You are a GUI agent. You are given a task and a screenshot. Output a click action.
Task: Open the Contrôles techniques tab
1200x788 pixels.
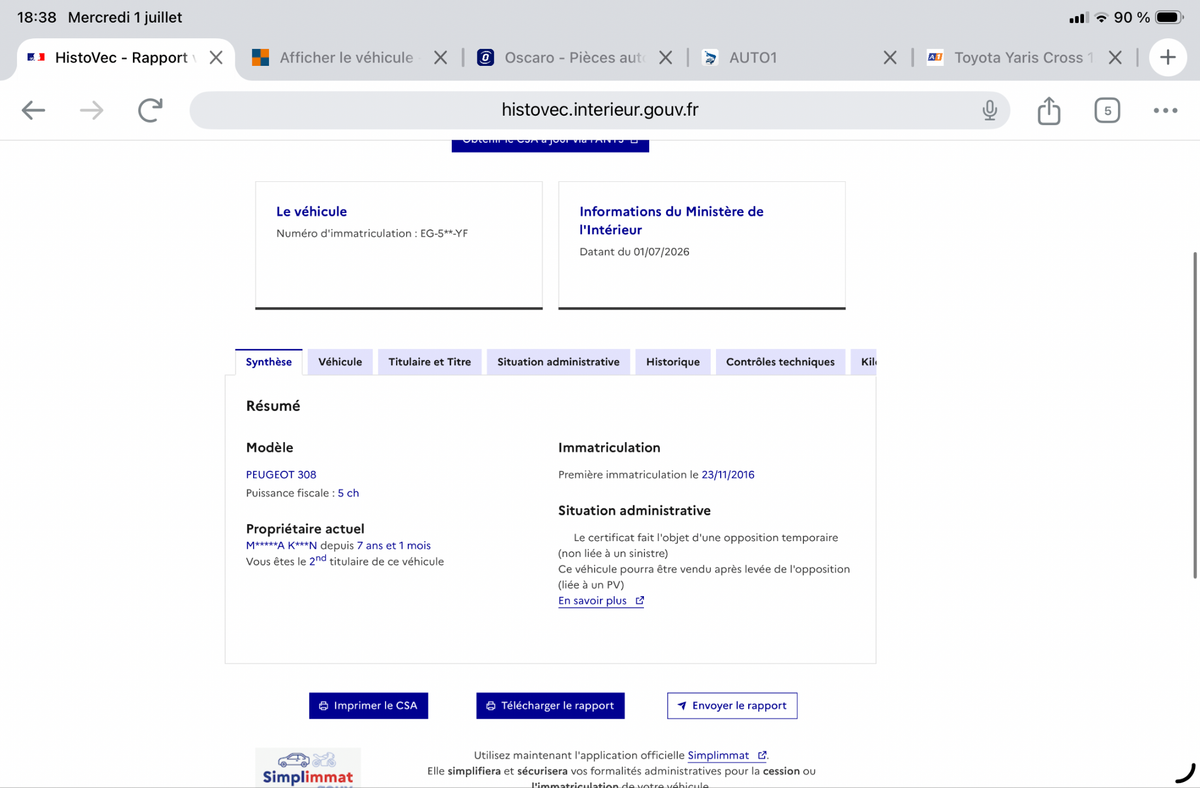point(780,362)
